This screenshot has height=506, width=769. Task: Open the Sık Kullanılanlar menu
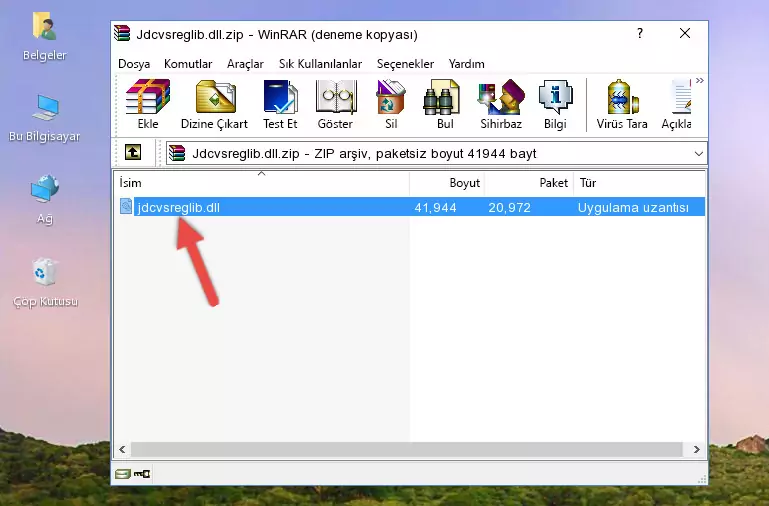(320, 64)
